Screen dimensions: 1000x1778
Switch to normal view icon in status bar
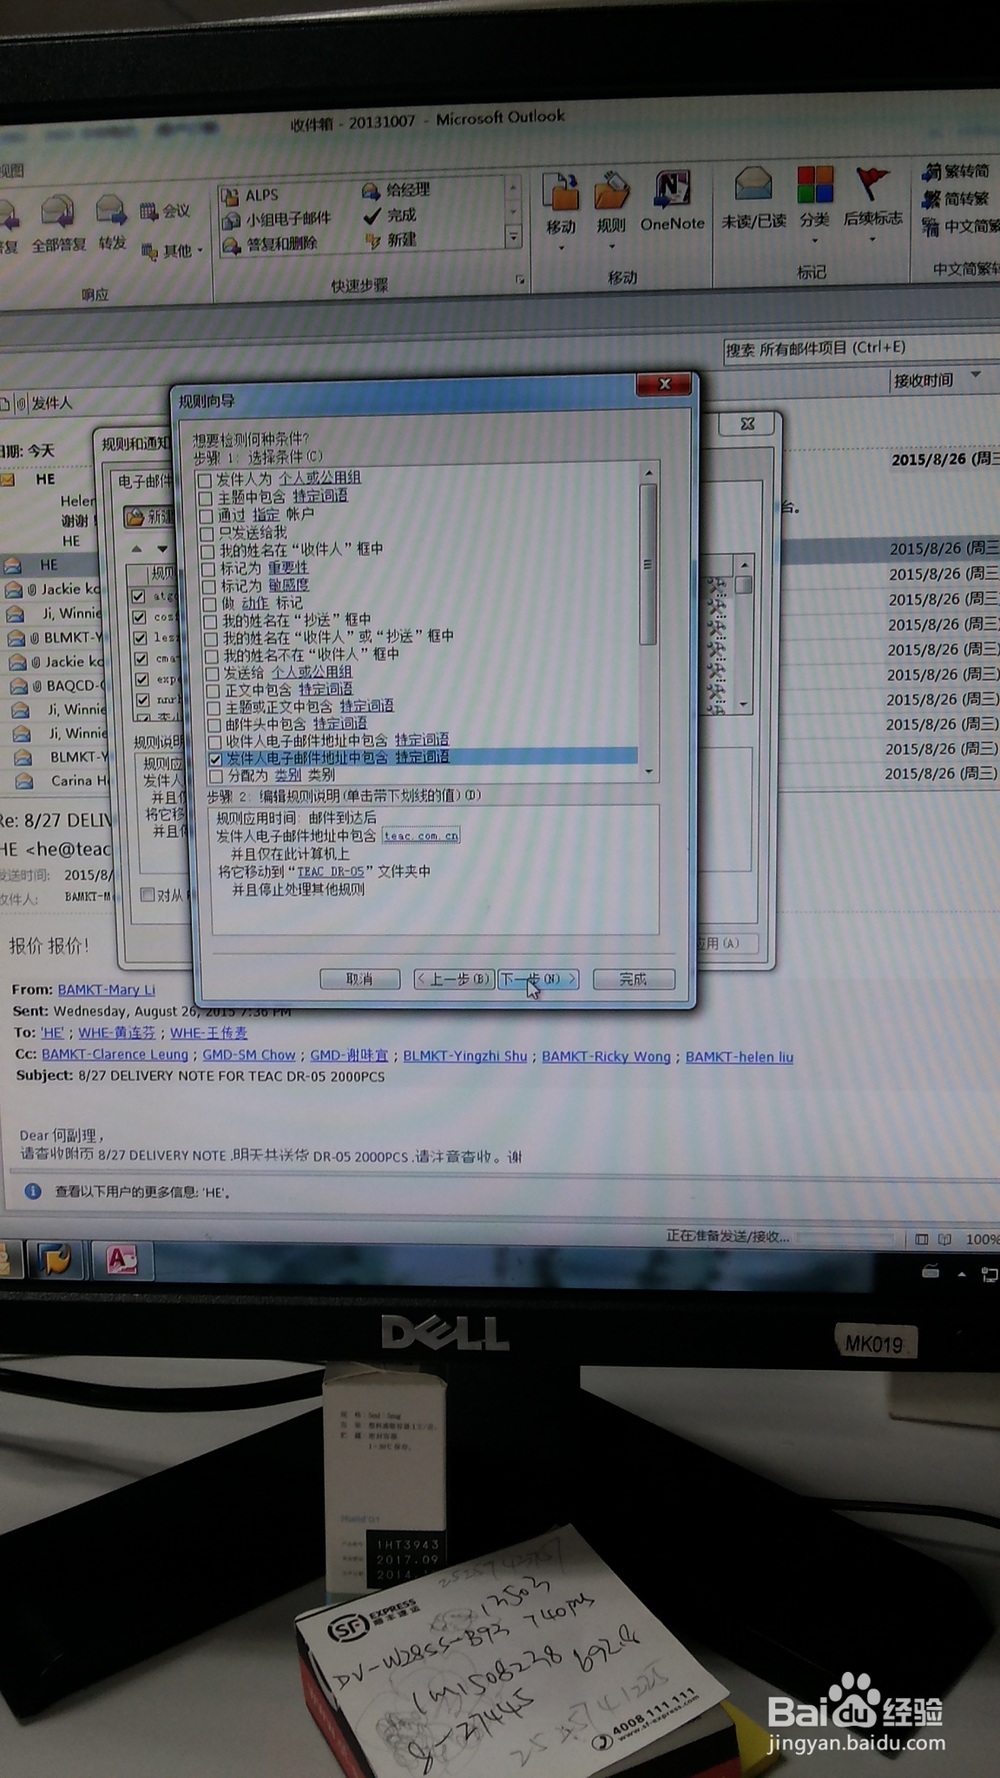[922, 1239]
